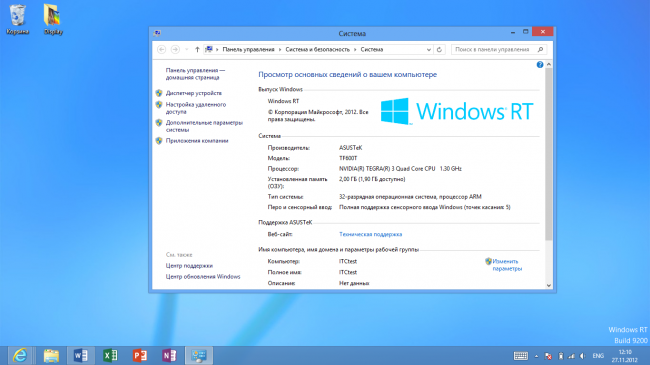Select the ASUSTeK manufacturer value
This screenshot has width=650, height=365.
click(351, 148)
